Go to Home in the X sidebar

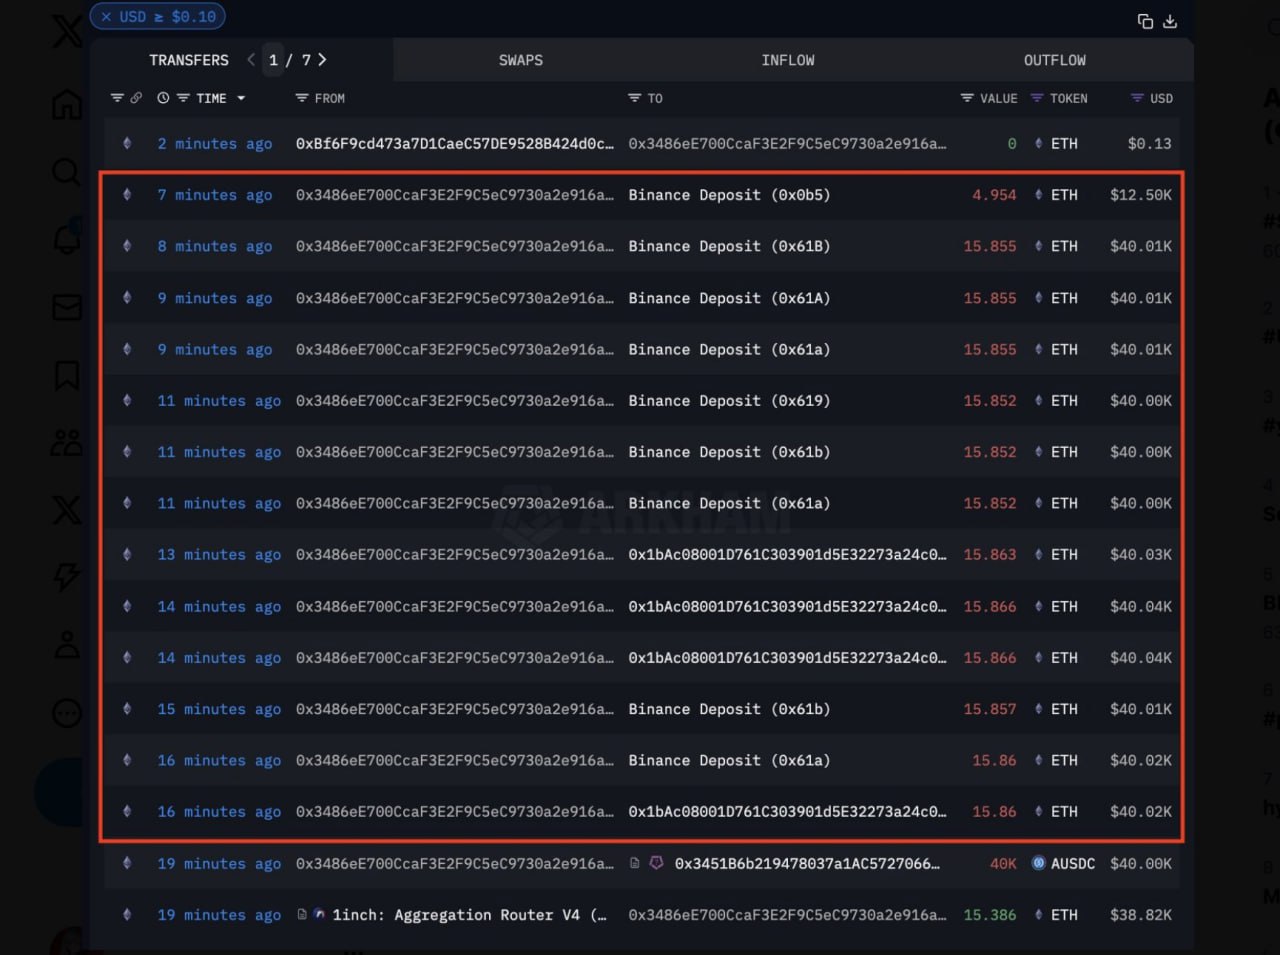(x=67, y=104)
